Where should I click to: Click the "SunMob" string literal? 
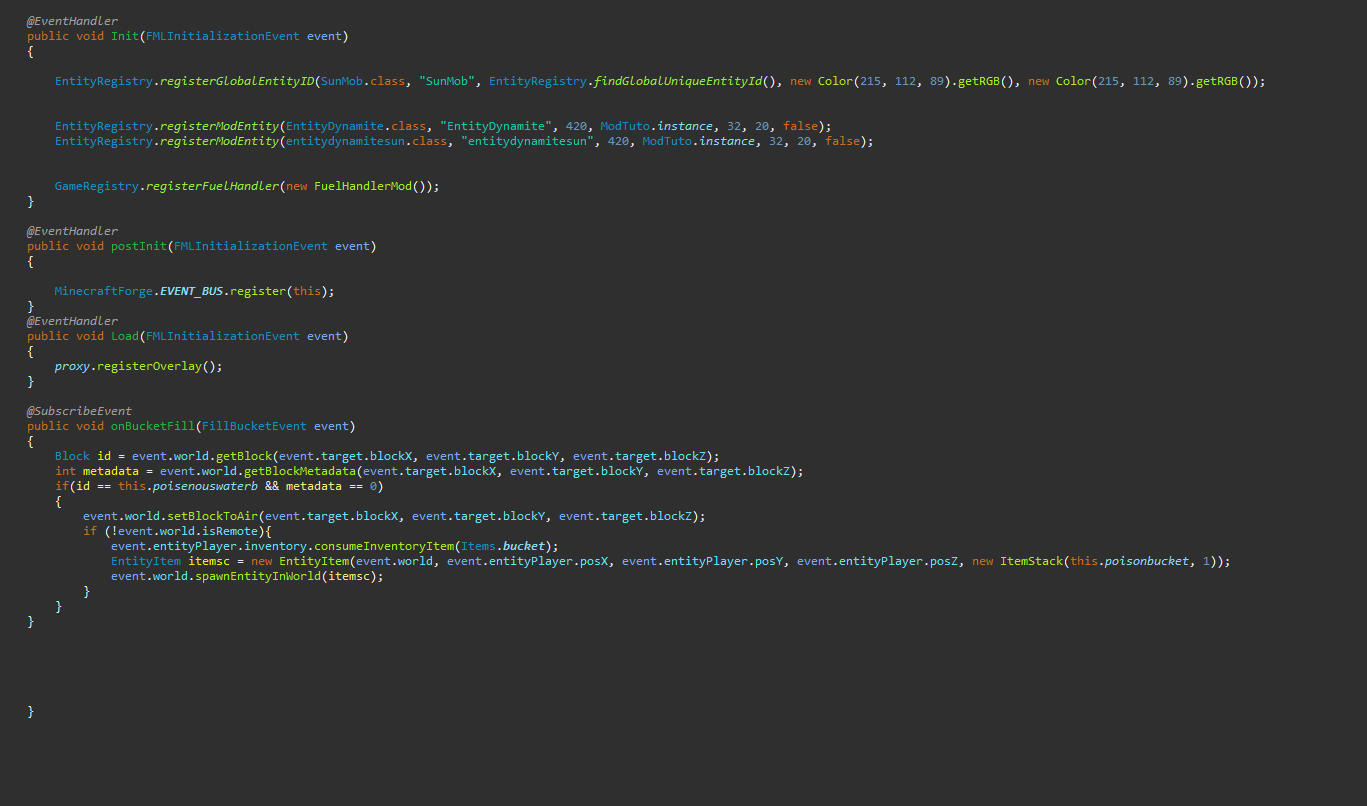click(x=447, y=81)
